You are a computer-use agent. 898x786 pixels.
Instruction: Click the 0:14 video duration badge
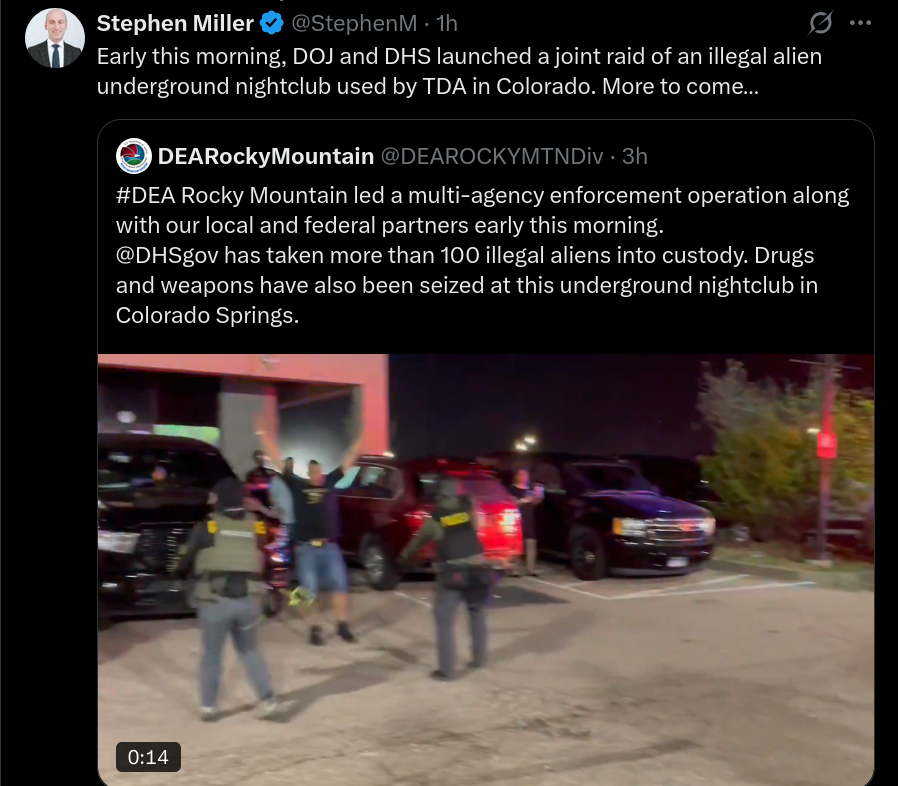click(x=148, y=757)
